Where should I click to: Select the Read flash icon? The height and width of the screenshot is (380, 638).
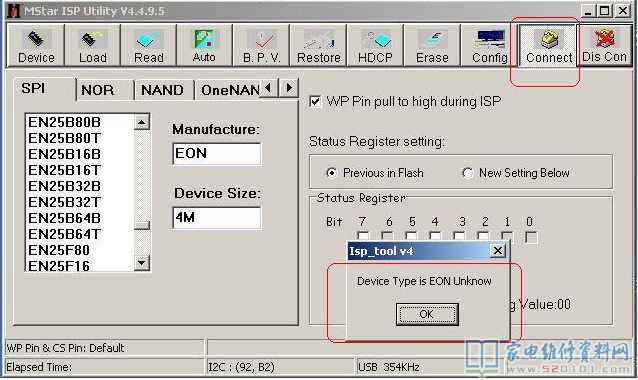[x=149, y=45]
